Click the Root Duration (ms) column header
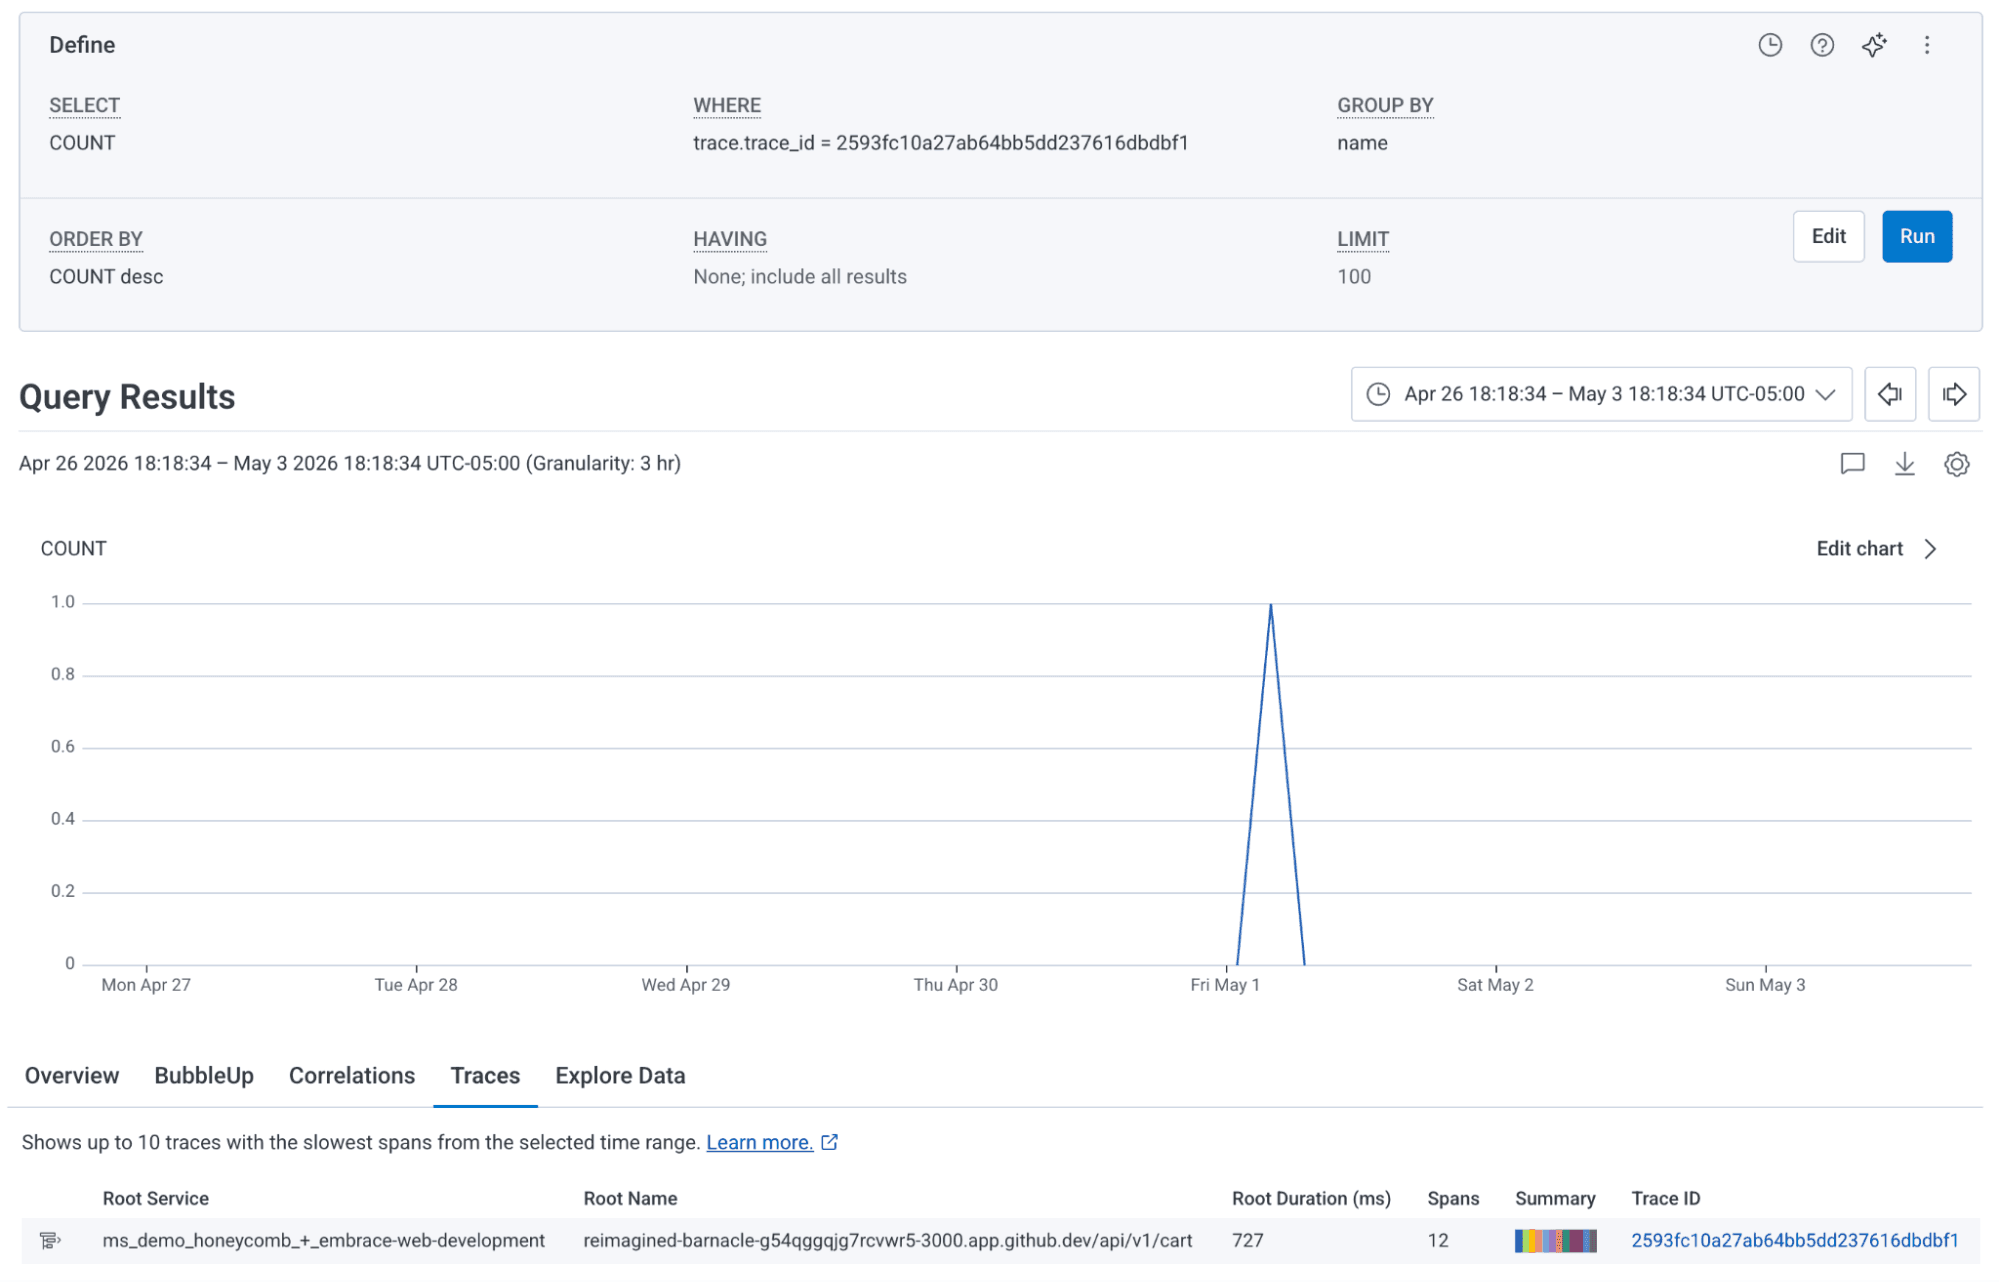Image resolution: width=1999 pixels, height=1282 pixels. point(1311,1199)
